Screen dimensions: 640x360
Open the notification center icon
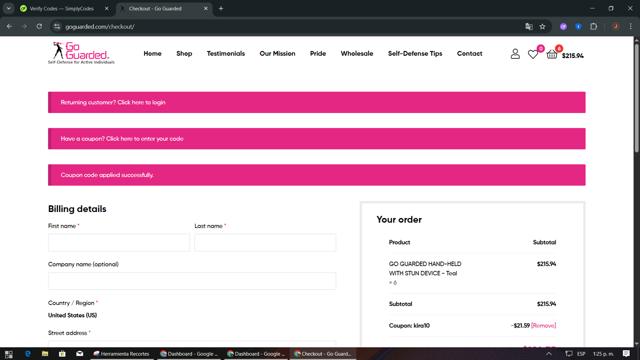[x=627, y=354]
